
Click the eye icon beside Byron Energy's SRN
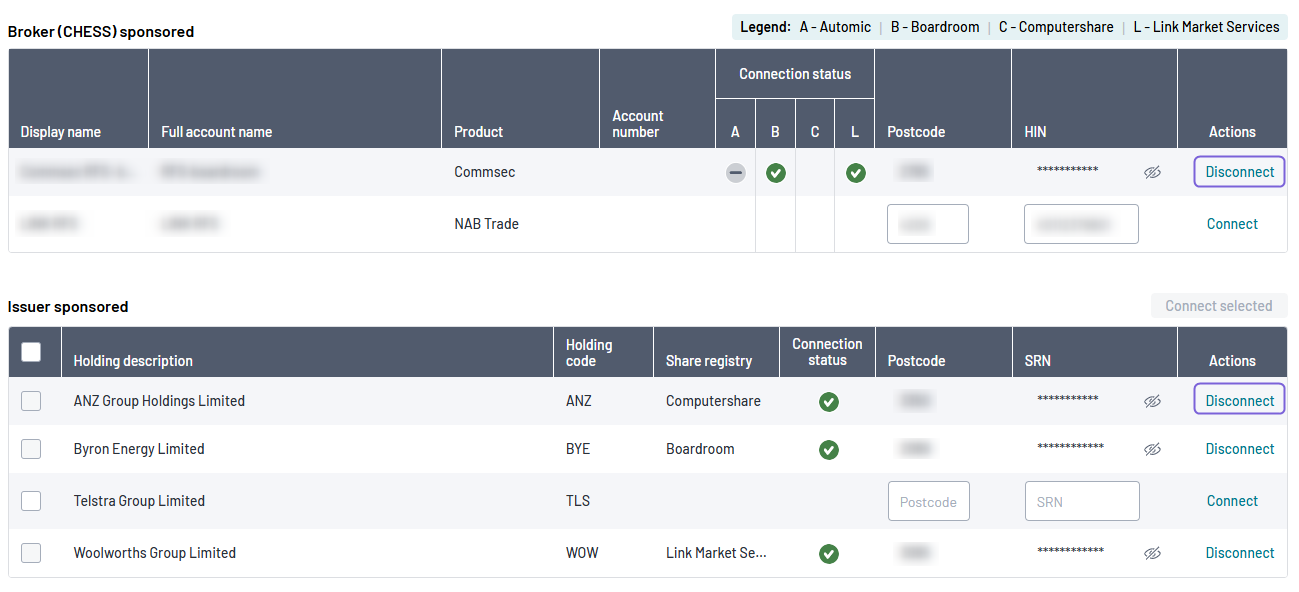1152,450
